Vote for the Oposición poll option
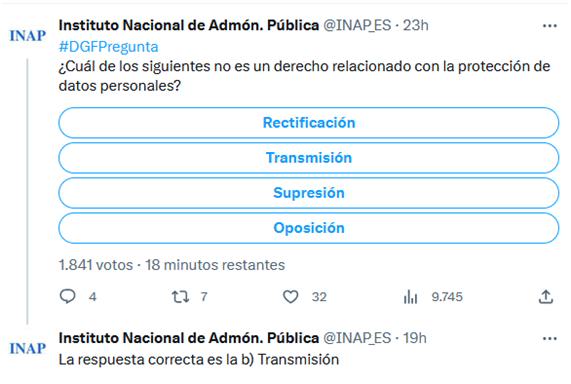Screen dimensions: 571x384 [308, 228]
